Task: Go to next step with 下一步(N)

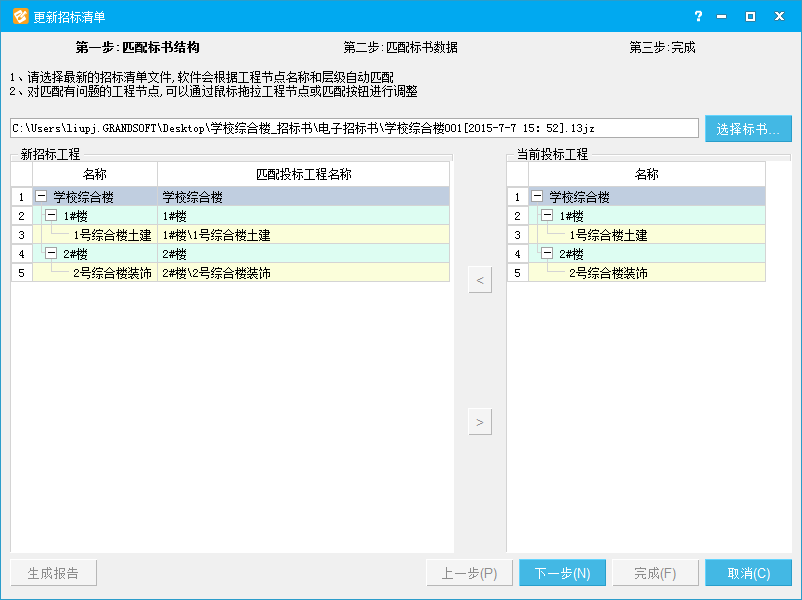Action: coord(562,573)
